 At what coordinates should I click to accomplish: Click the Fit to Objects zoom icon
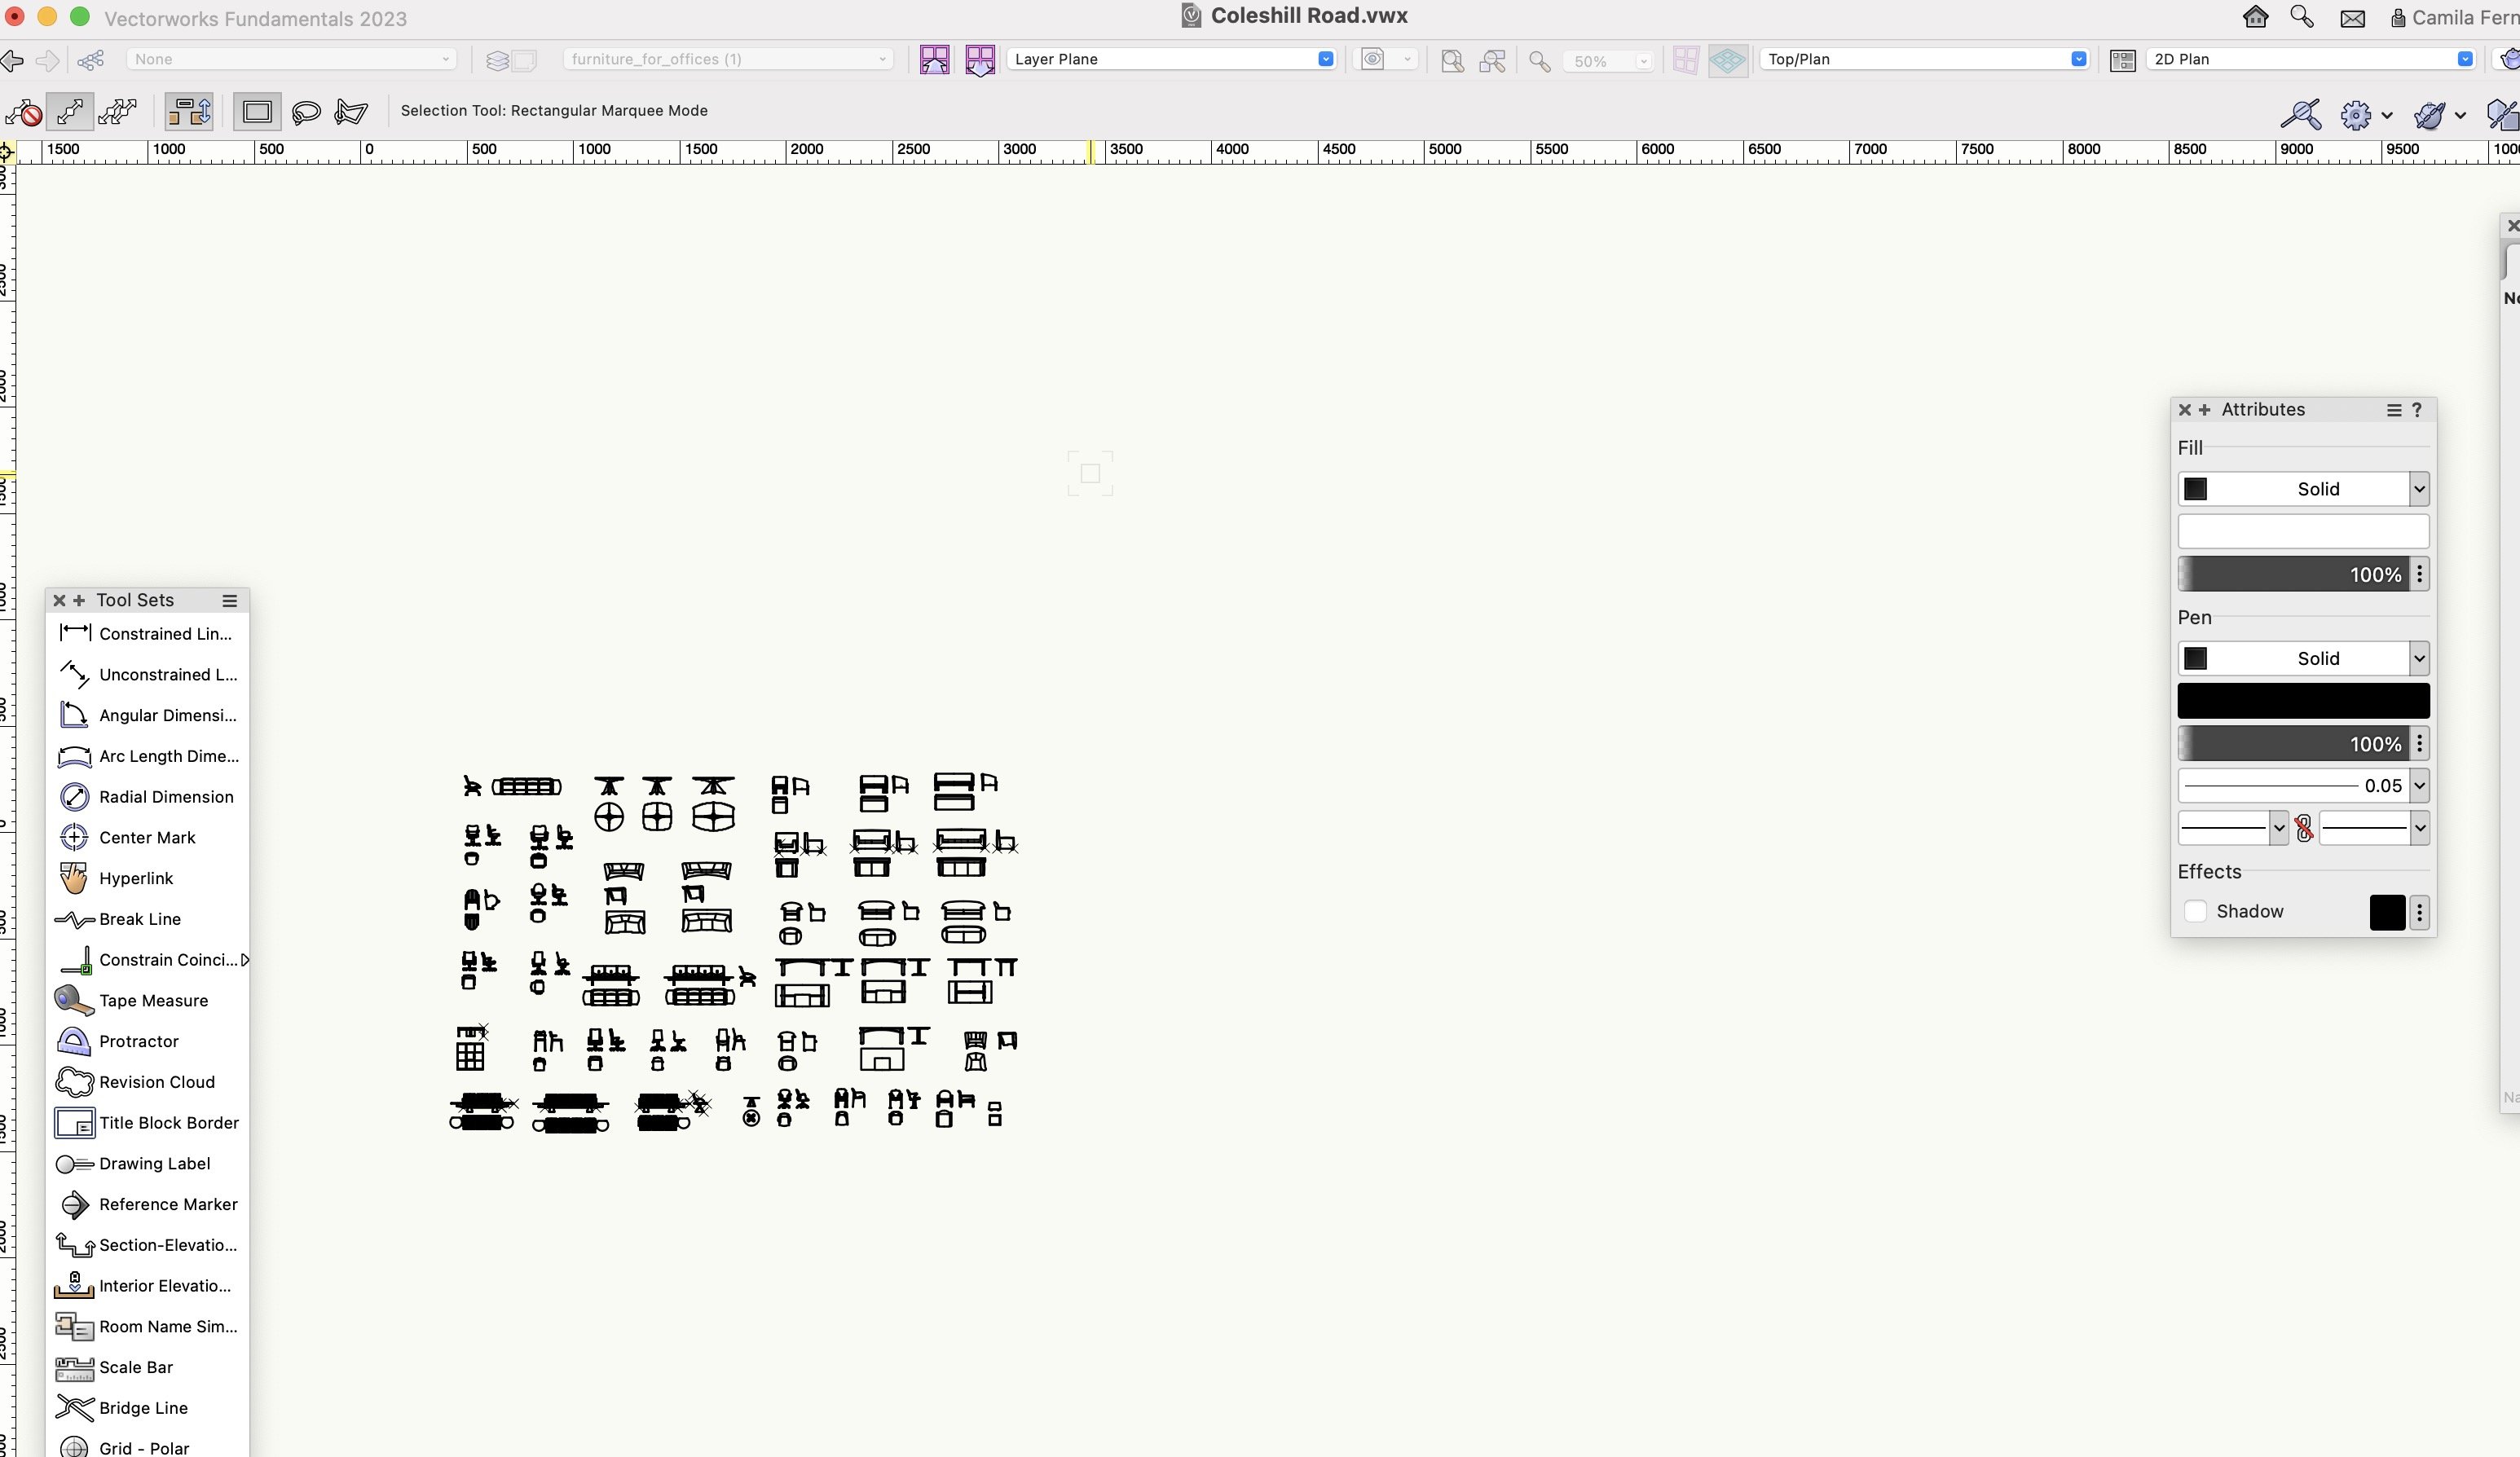click(1492, 60)
